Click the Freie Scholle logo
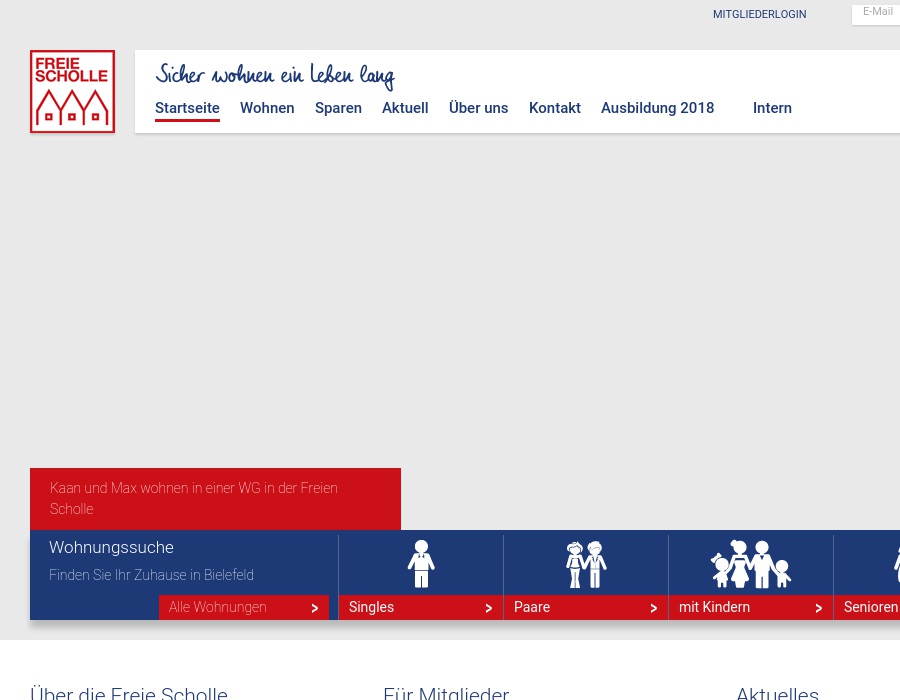Viewport: 900px width, 700px height. coord(72,91)
